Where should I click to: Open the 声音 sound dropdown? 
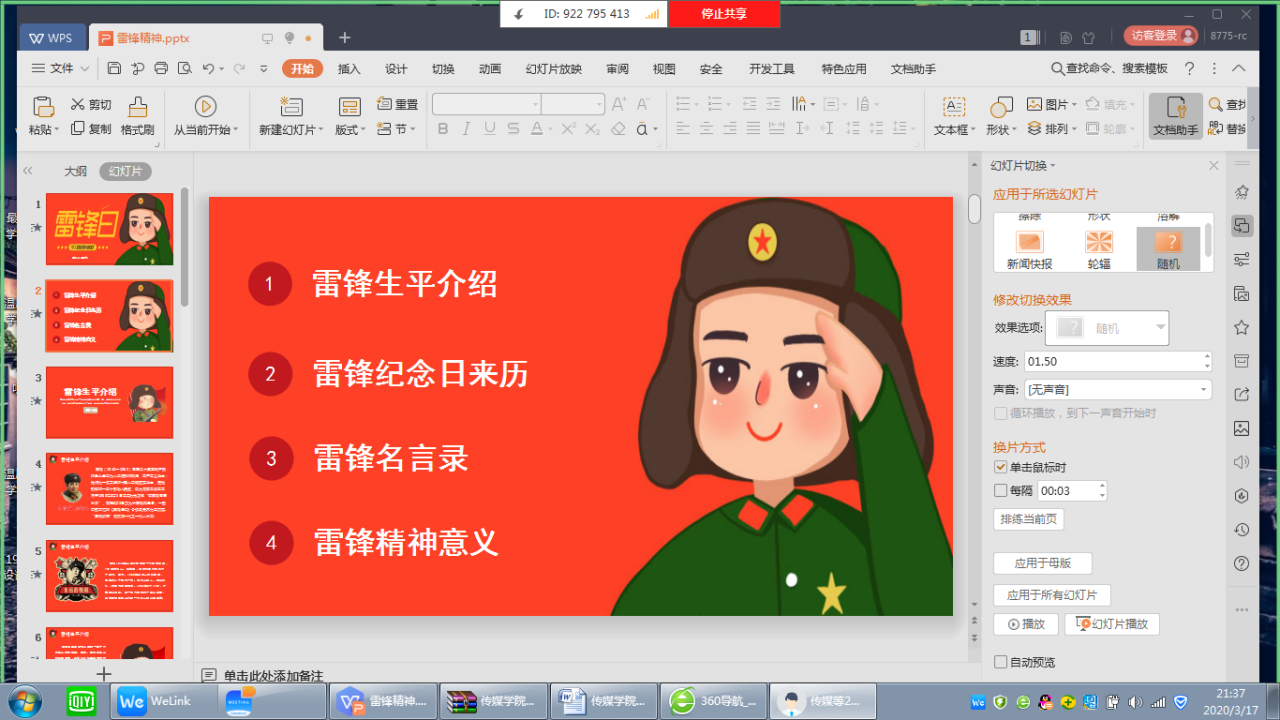[x=1202, y=389]
